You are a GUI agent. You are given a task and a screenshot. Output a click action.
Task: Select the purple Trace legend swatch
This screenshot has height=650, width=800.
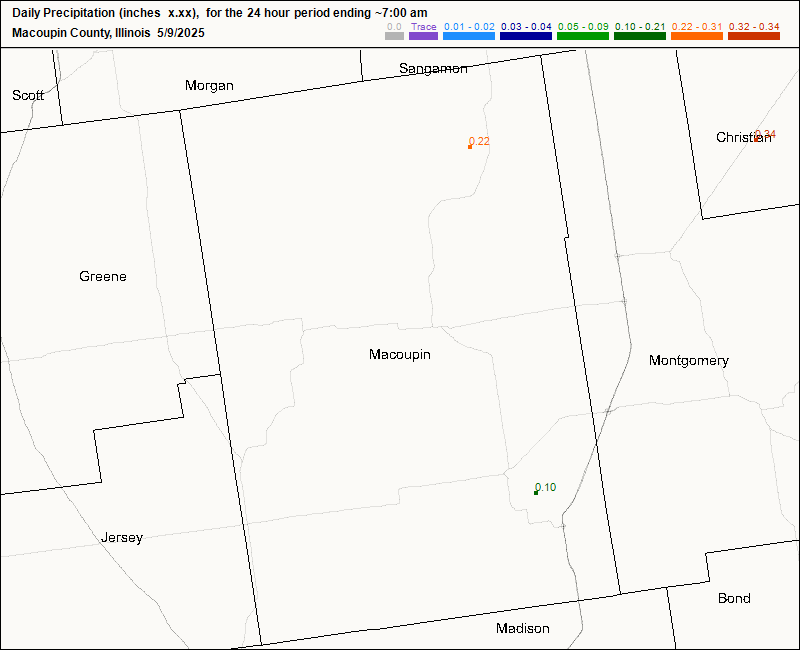click(x=424, y=36)
